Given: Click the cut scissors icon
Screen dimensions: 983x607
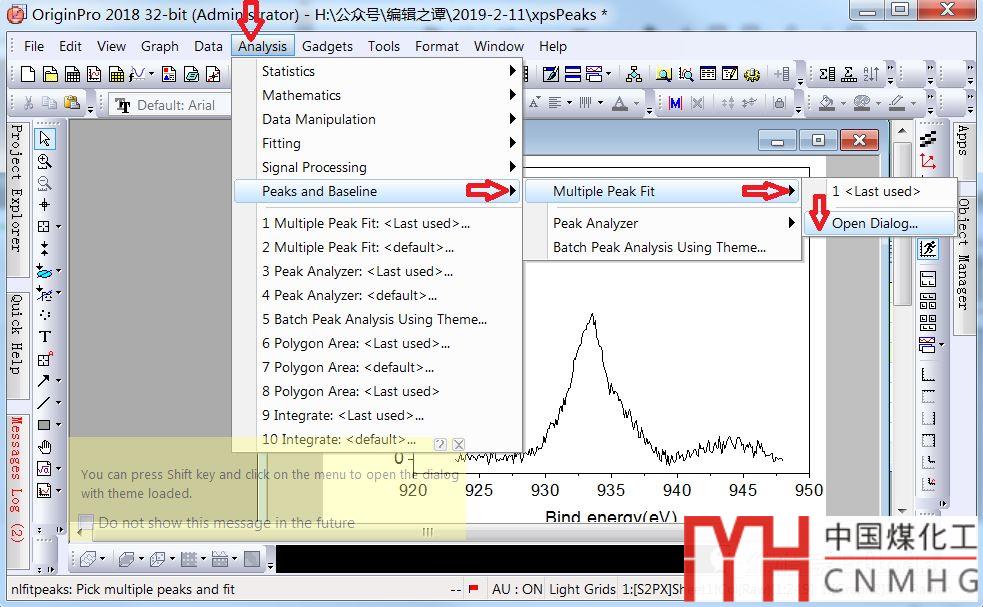Looking at the screenshot, I should point(28,103).
